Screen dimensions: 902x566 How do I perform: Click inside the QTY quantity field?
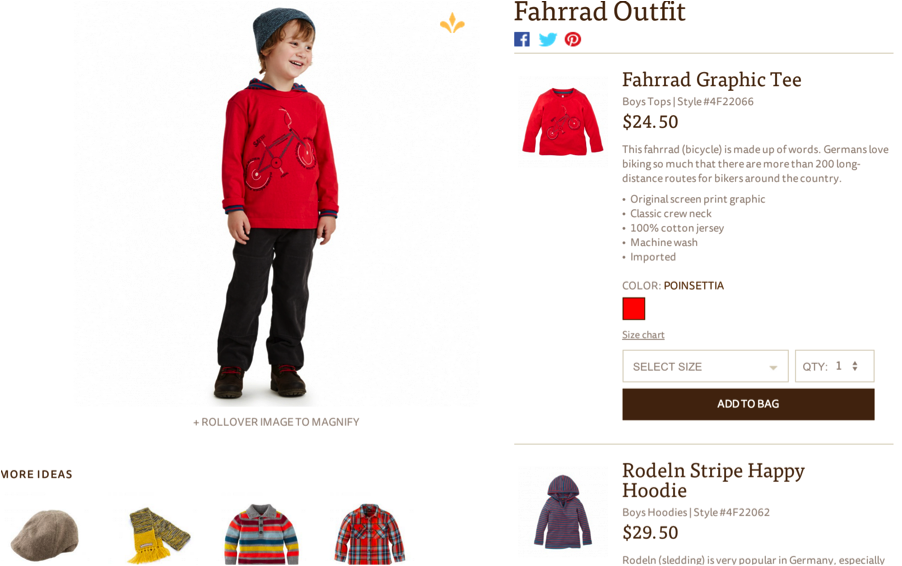tap(835, 366)
